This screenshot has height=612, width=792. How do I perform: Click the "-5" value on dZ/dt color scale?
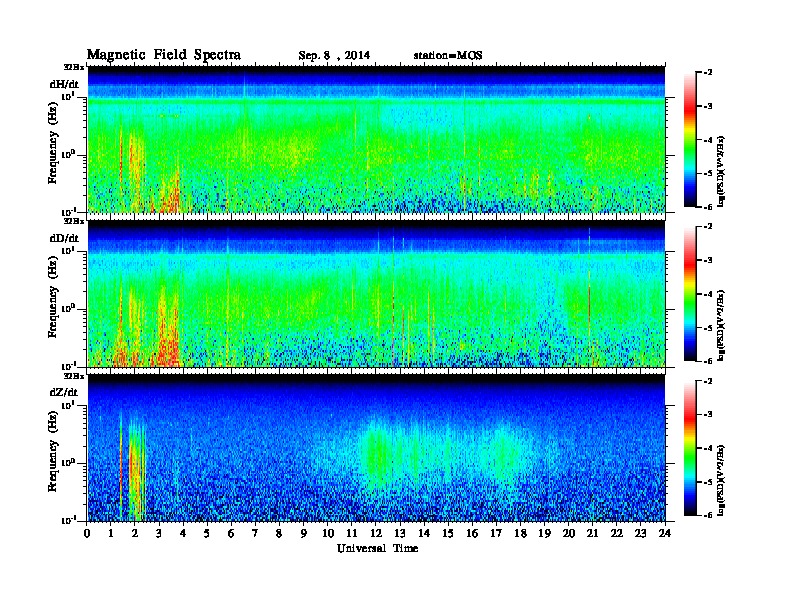[708, 482]
